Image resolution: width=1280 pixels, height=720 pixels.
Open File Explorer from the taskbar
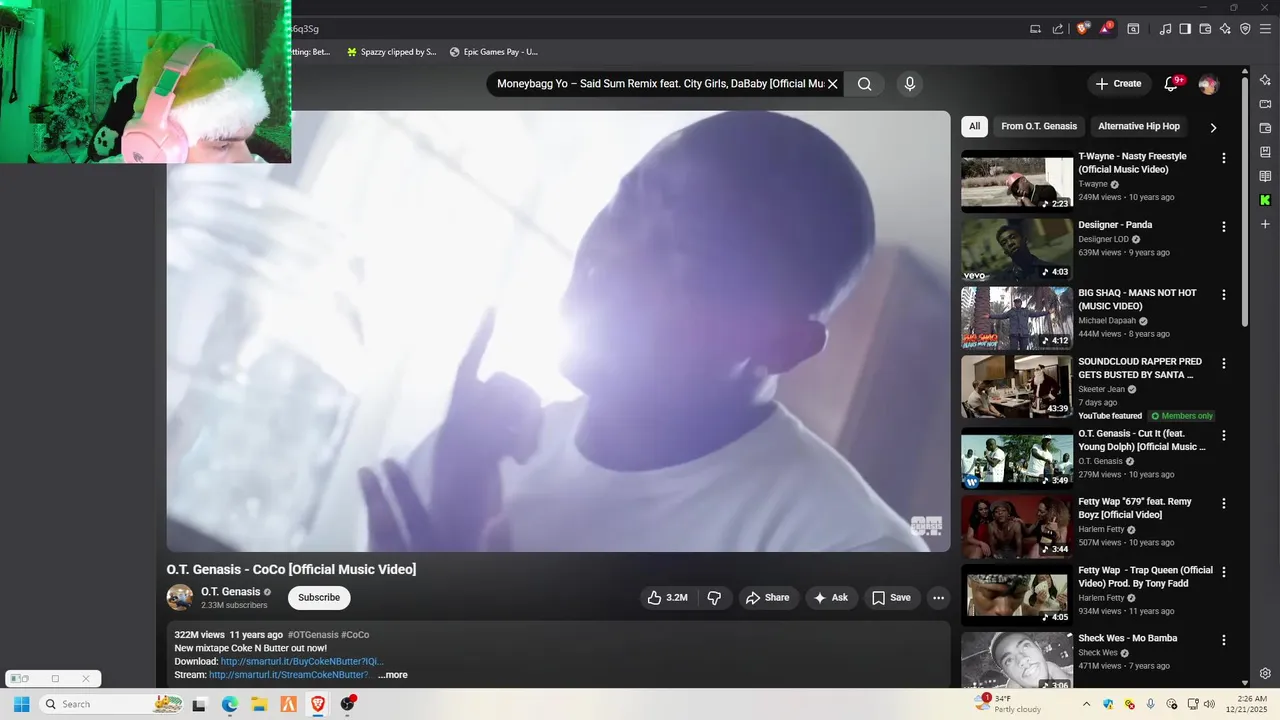258,704
